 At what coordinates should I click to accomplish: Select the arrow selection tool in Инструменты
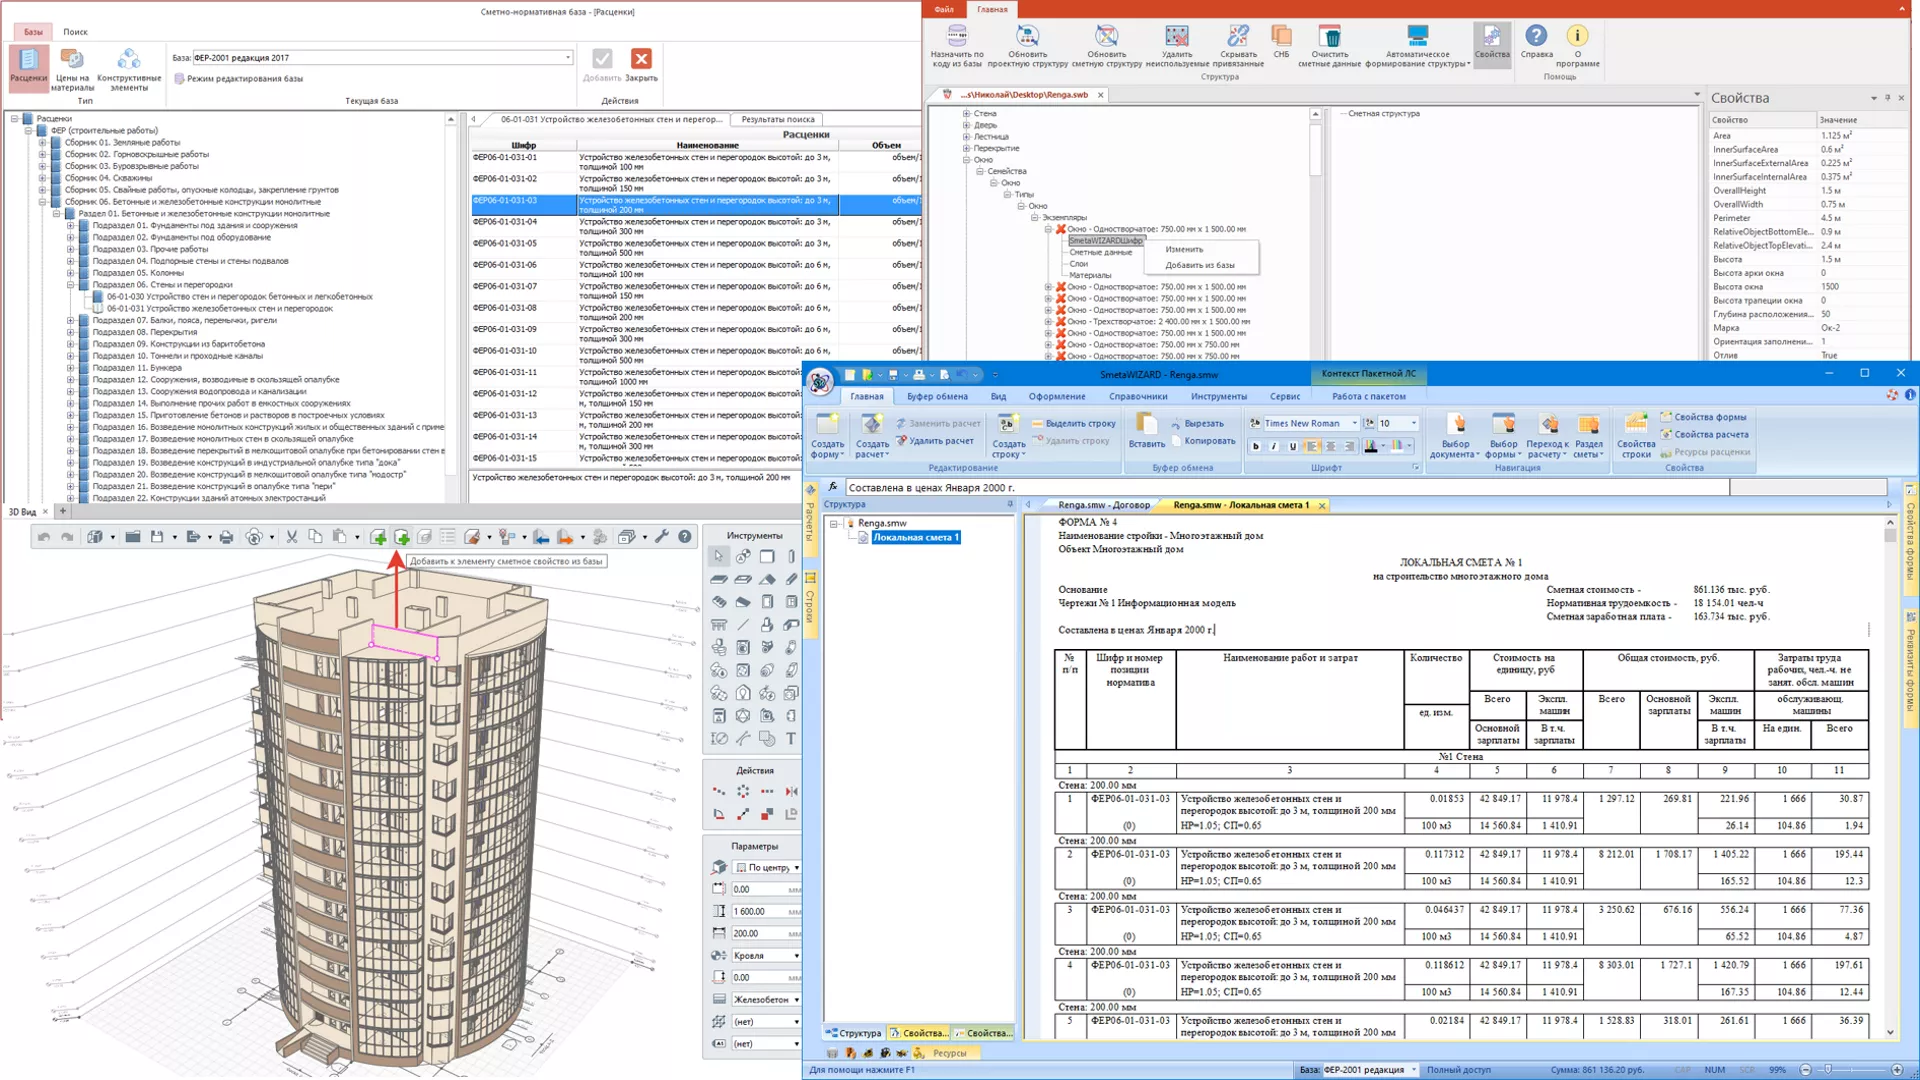719,556
